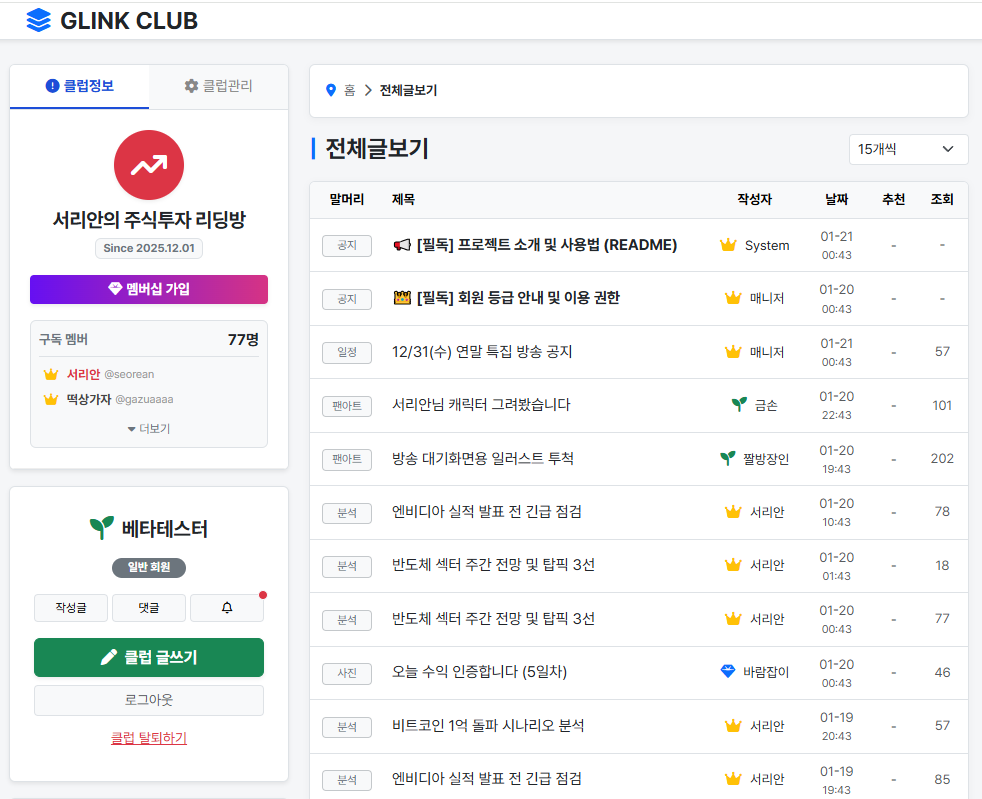Click the Since 2025.12.01 badge

click(x=149, y=248)
